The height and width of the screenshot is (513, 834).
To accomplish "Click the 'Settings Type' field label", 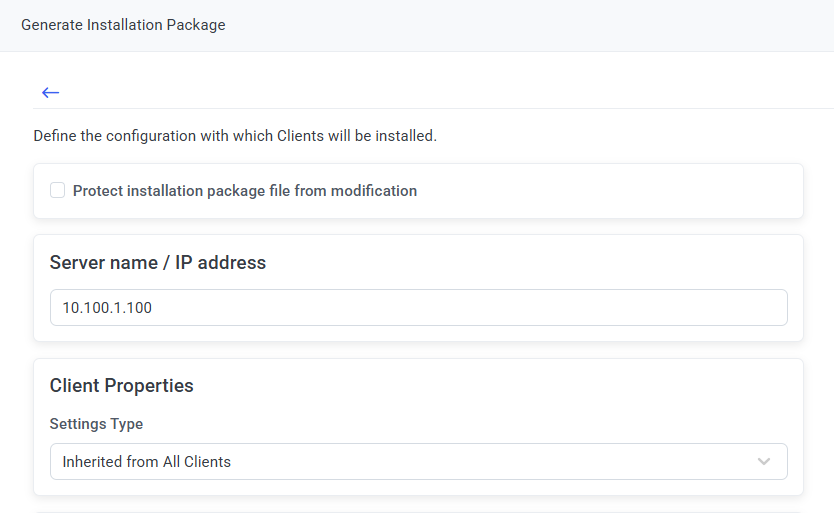I will (96, 424).
